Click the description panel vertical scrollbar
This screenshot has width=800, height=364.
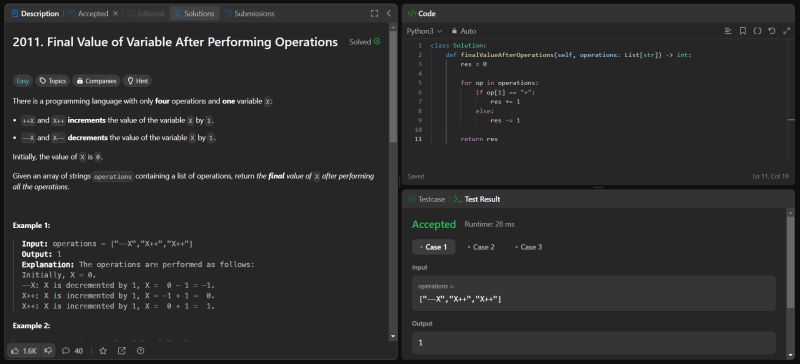click(393, 87)
